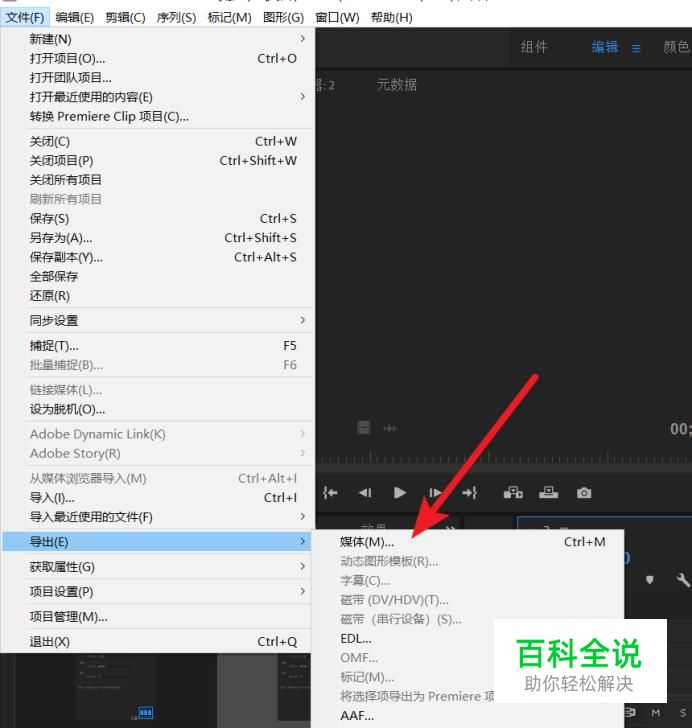Open the 剪辑(C) menu
Viewport: 692px width, 728px height.
pyautogui.click(x=125, y=18)
